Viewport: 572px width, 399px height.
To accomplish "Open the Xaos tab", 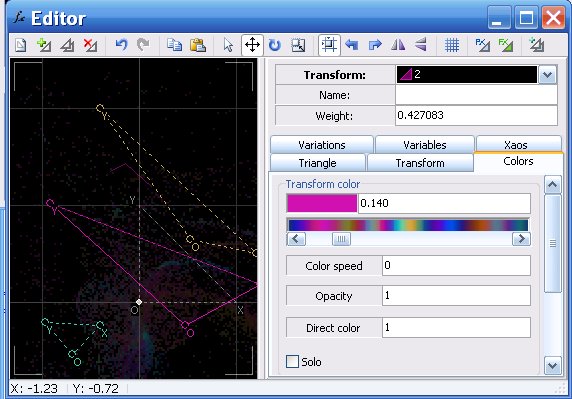I will click(515, 145).
